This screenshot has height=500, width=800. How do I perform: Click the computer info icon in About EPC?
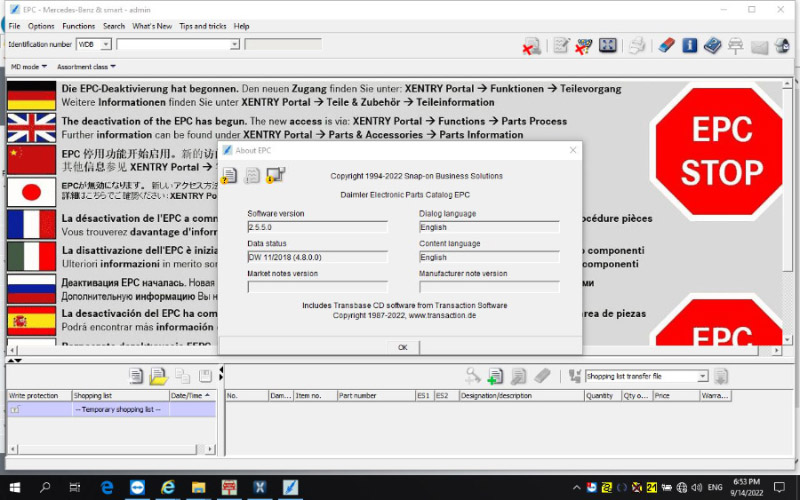[x=276, y=175]
